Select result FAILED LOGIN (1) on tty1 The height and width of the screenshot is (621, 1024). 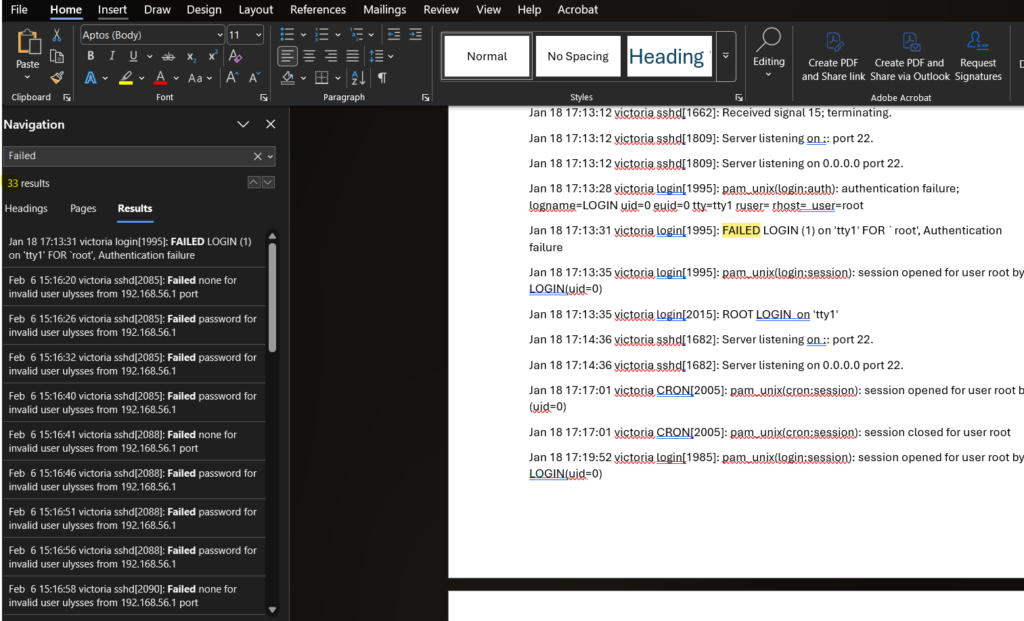[x=134, y=248]
